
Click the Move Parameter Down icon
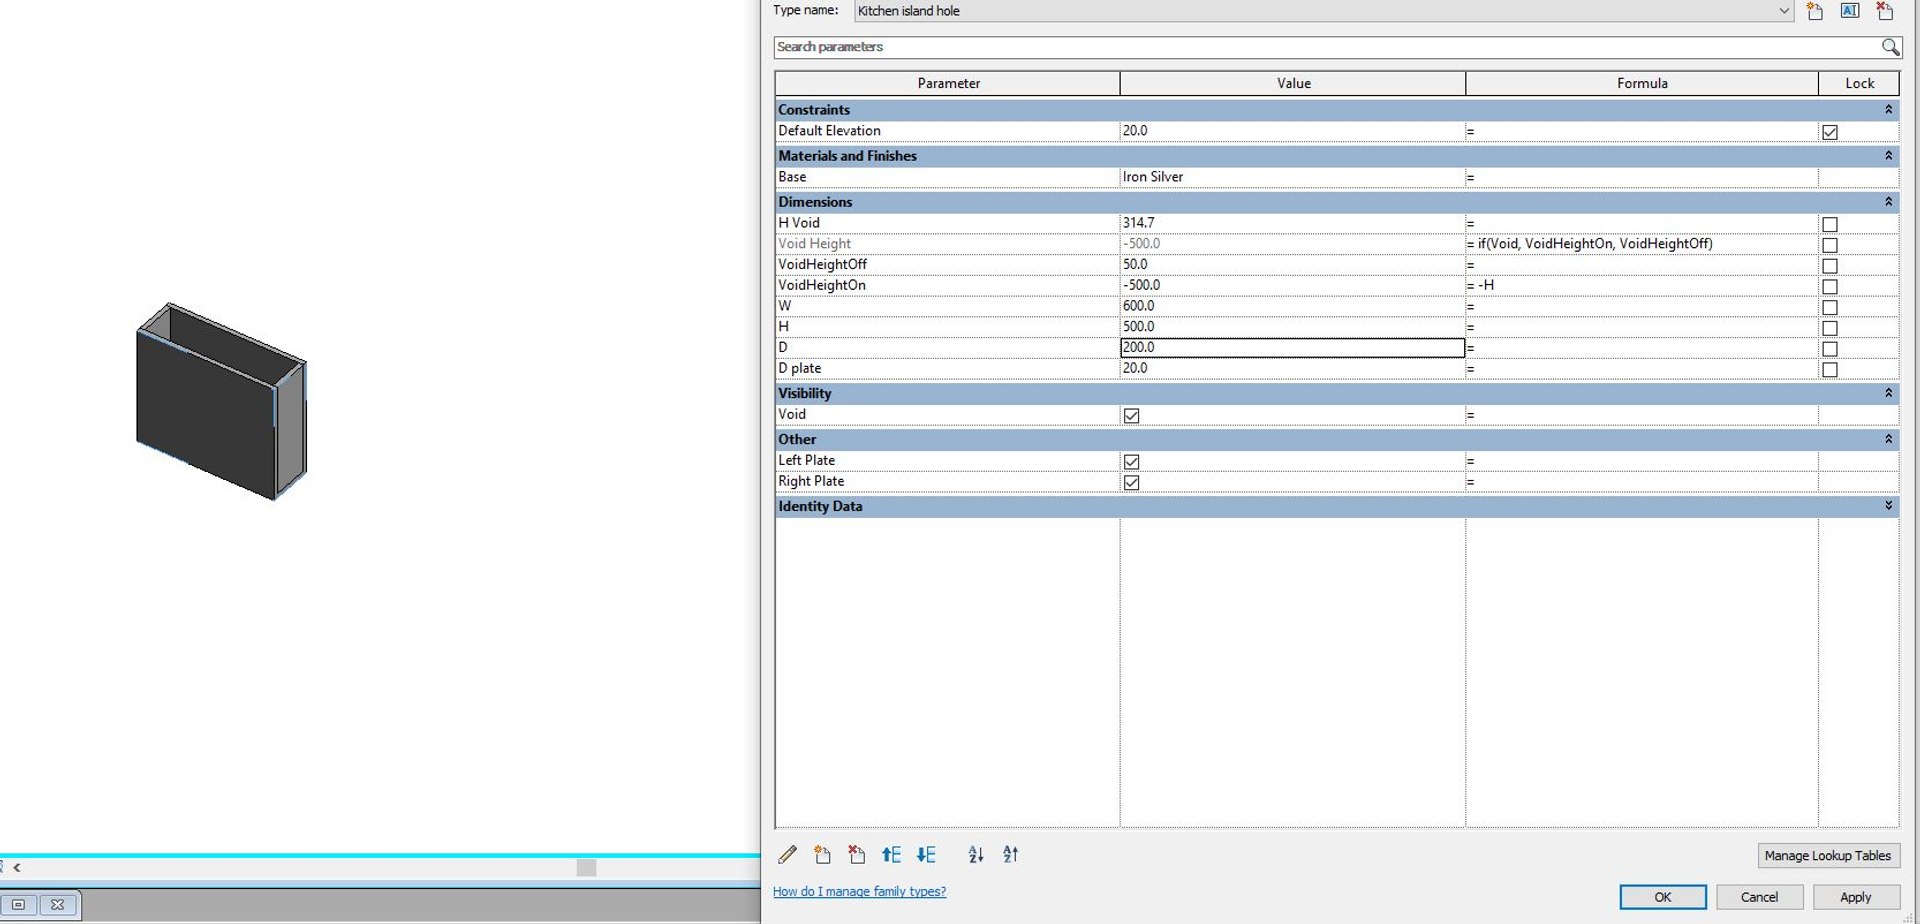926,854
